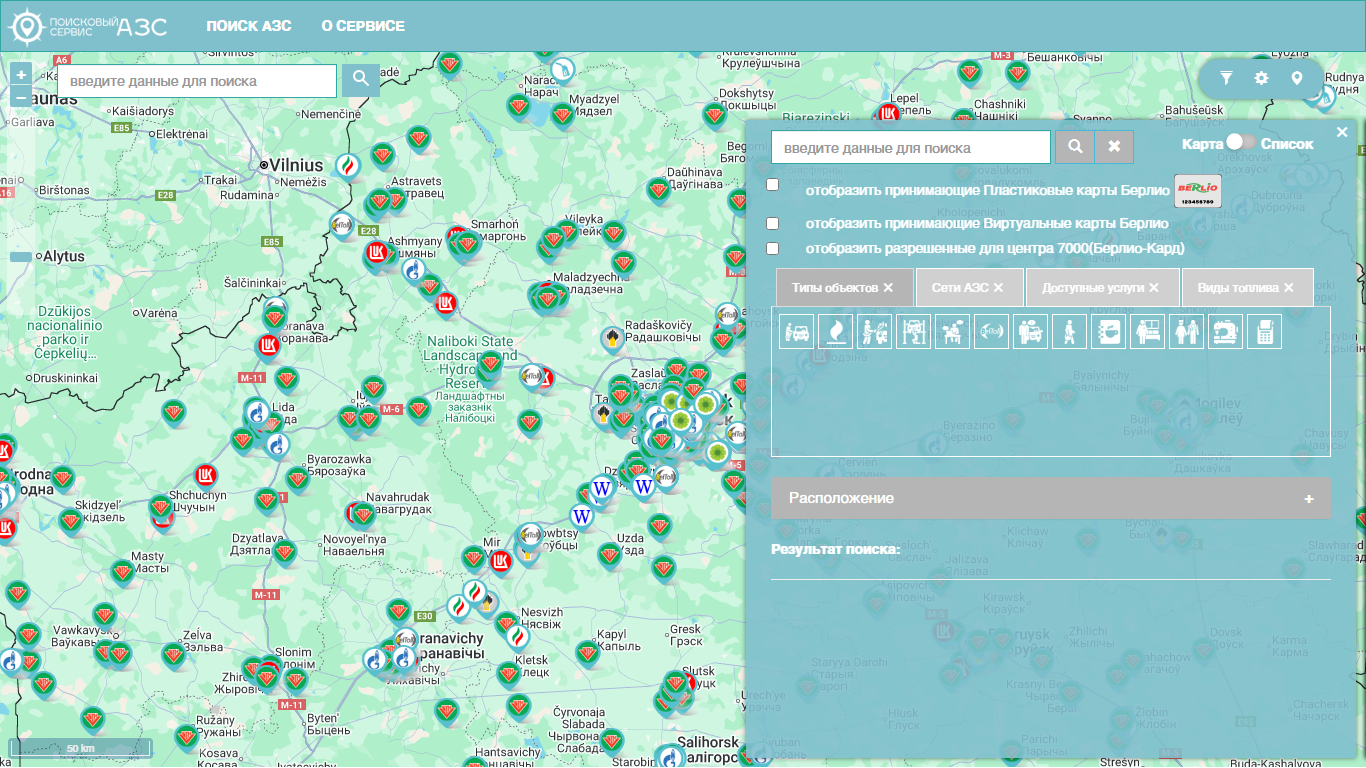Open the ПОИСК АЗС menu item
Viewport: 1366px width, 768px height.
(249, 26)
